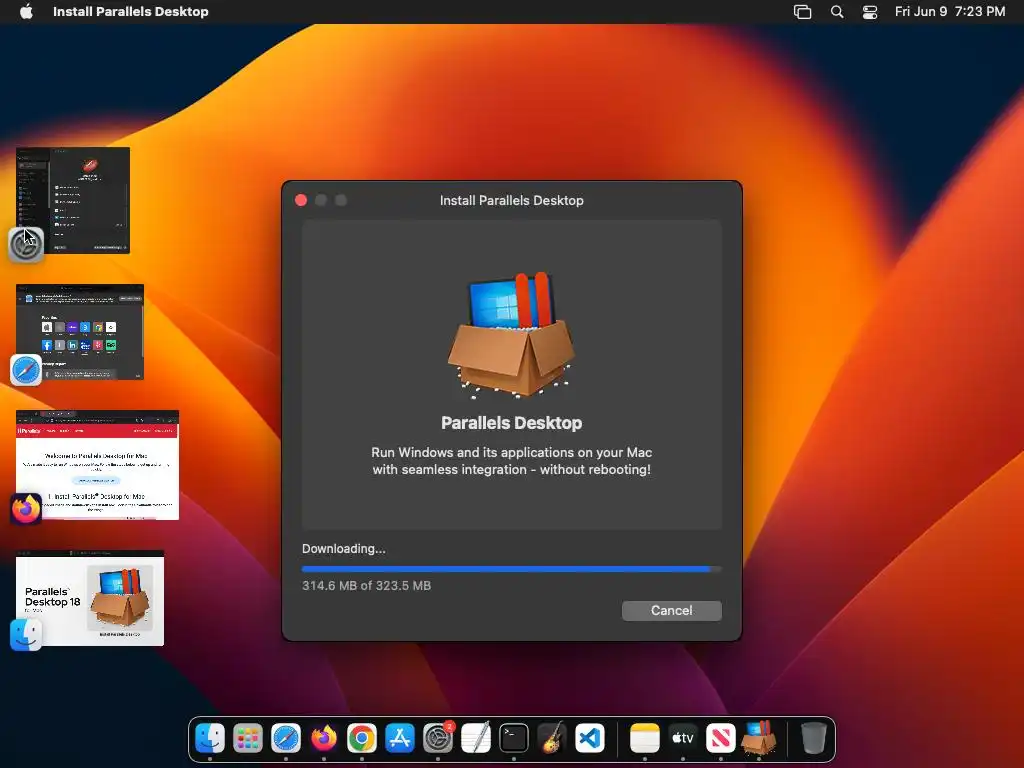
Task: Close the Install Parallels Desktop window
Action: [301, 200]
